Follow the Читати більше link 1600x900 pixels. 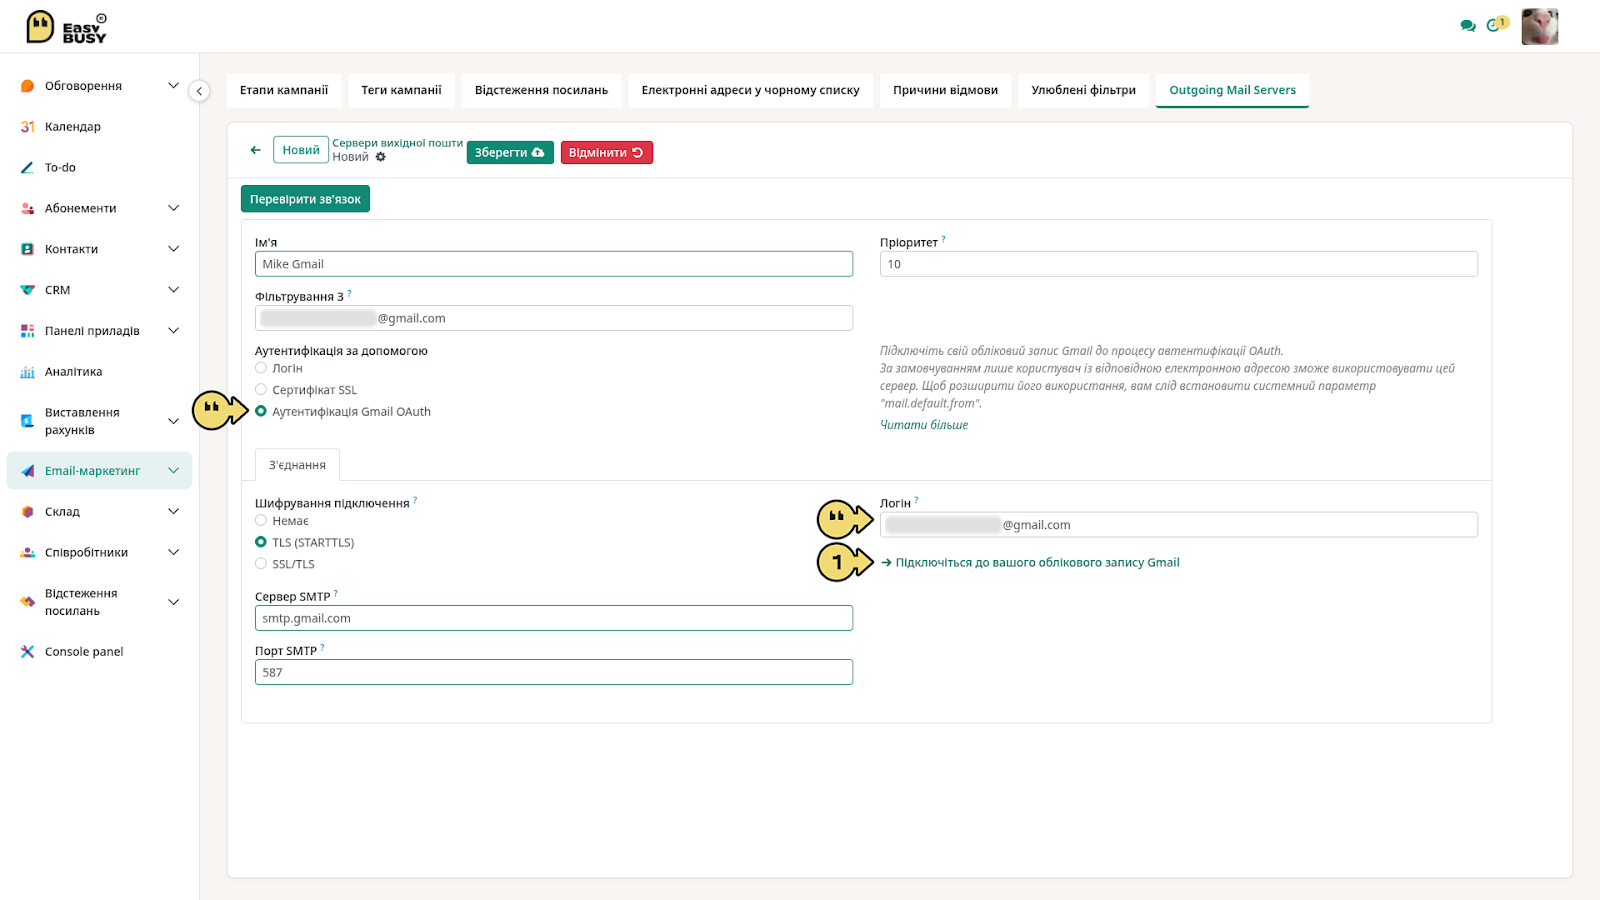tap(924, 425)
